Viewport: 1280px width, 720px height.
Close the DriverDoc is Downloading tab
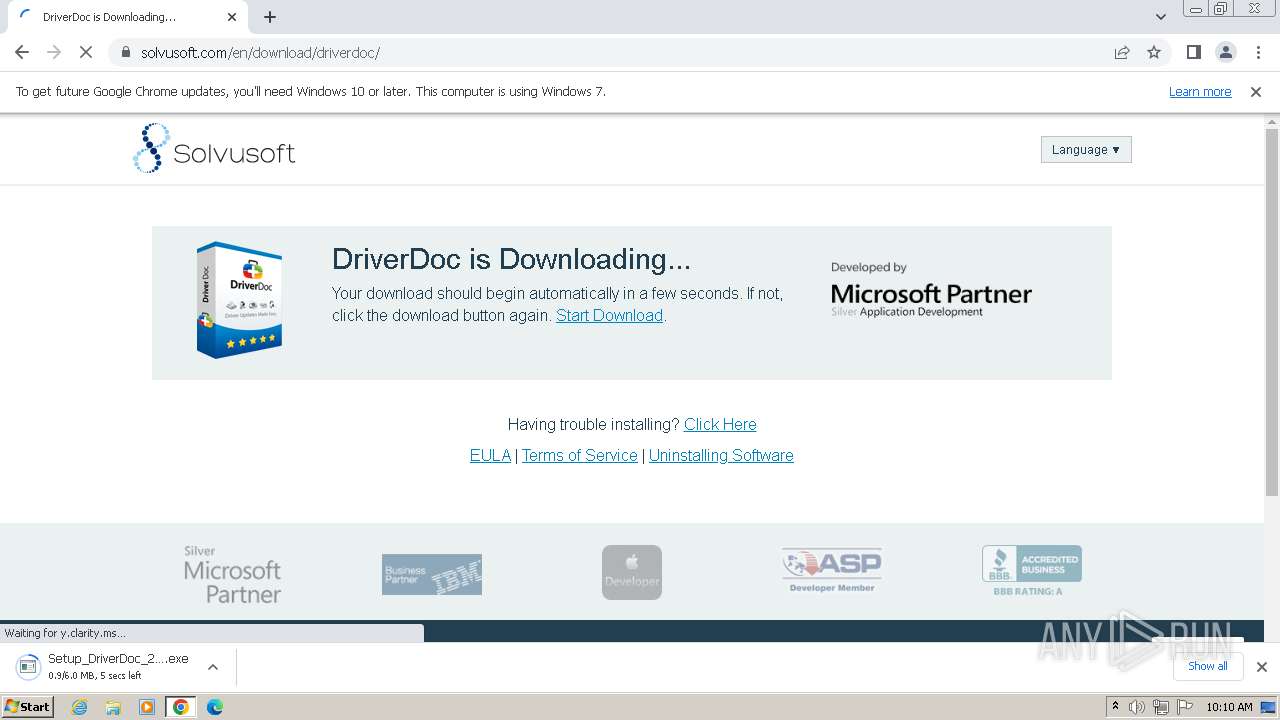click(x=232, y=17)
